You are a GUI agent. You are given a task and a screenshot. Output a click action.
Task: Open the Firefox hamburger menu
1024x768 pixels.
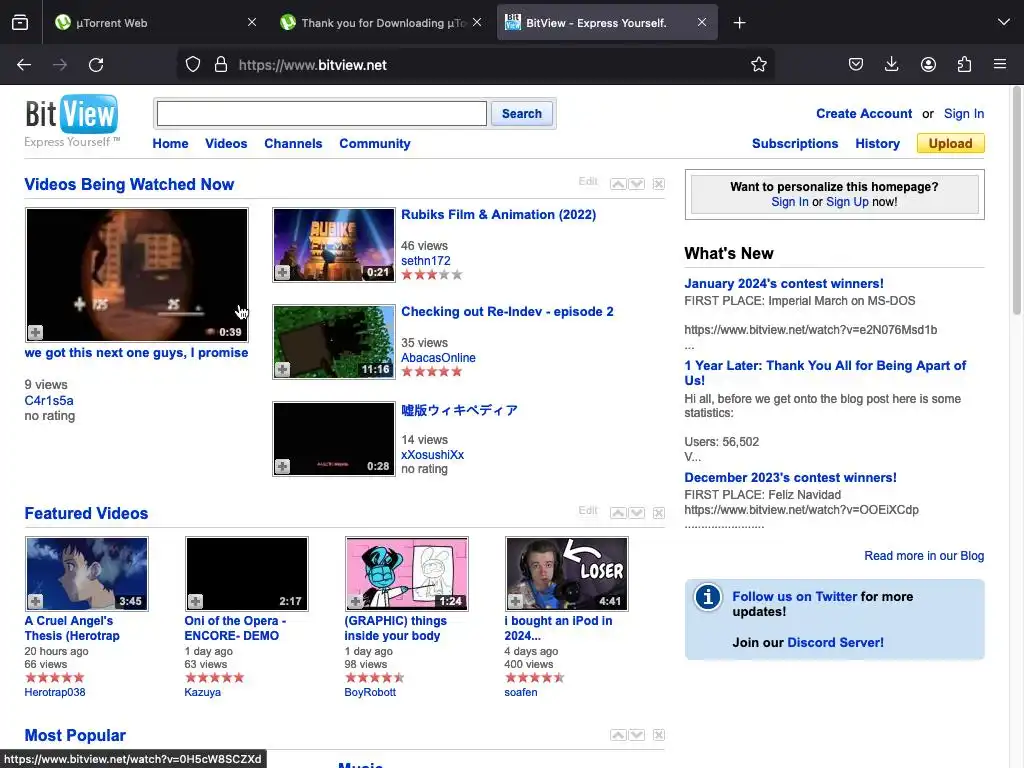[x=1000, y=65]
